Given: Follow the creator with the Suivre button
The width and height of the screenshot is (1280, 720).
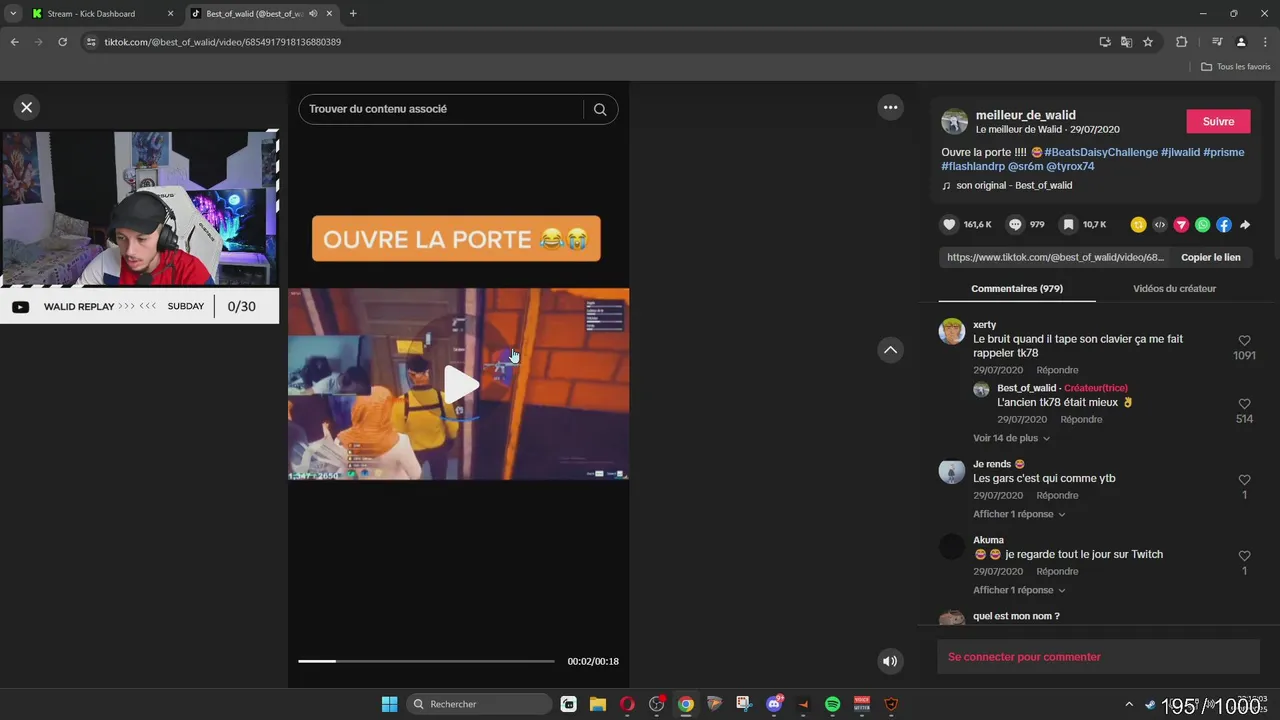Looking at the screenshot, I should (1218, 121).
